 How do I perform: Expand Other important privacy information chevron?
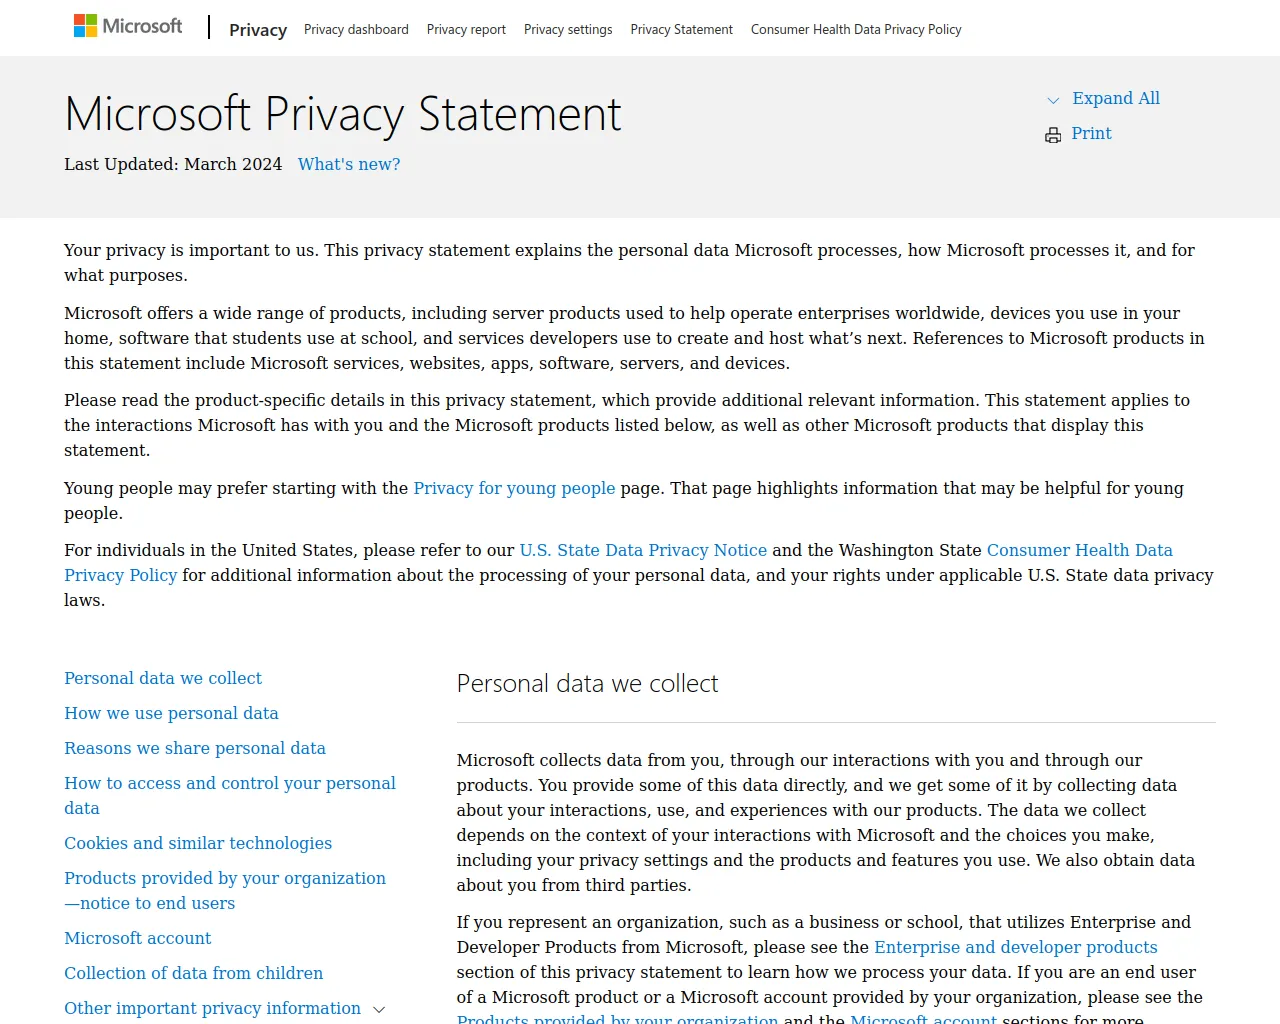point(379,1010)
